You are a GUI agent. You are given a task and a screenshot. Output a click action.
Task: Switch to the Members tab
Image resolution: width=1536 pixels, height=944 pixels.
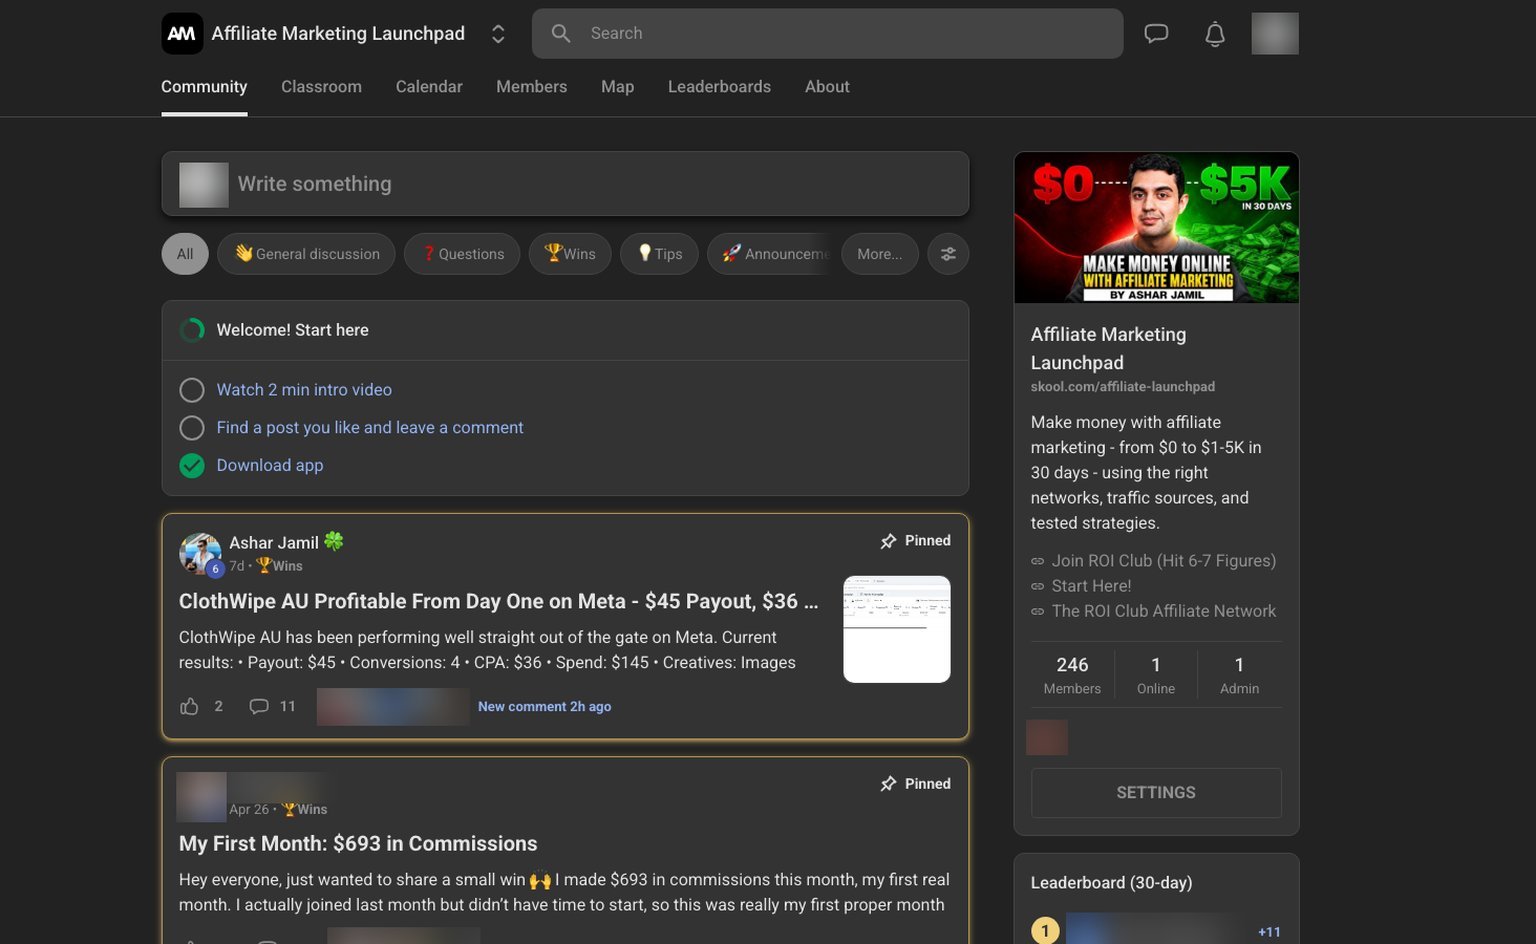[x=531, y=87]
